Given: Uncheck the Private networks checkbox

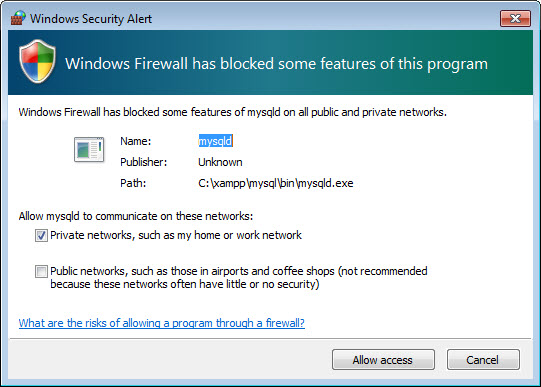Looking at the screenshot, I should click(41, 236).
